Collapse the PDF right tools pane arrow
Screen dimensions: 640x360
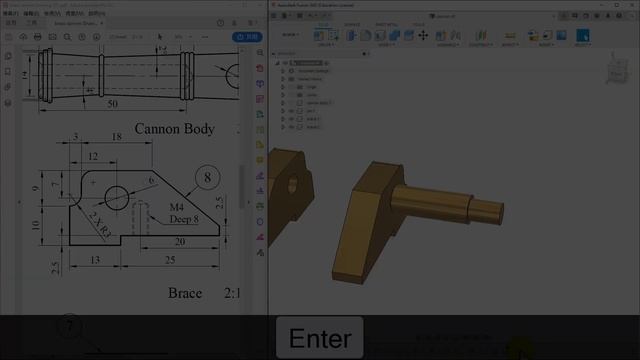tap(249, 202)
